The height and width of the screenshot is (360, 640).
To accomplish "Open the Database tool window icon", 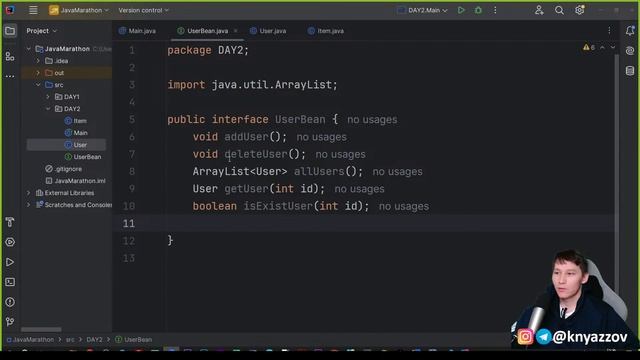I will 630,71.
